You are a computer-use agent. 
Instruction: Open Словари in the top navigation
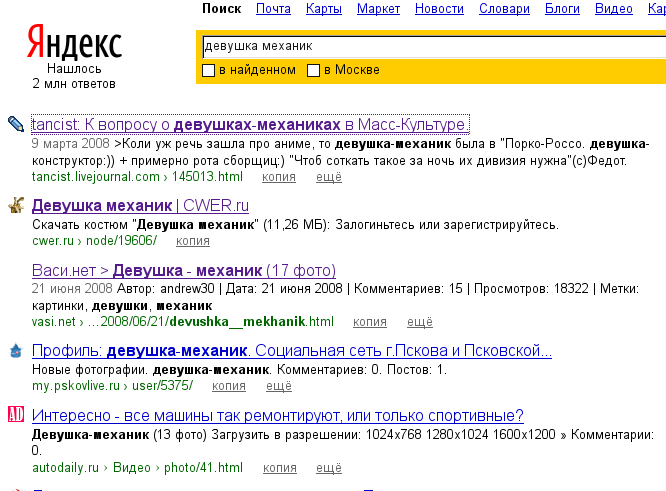pos(504,8)
